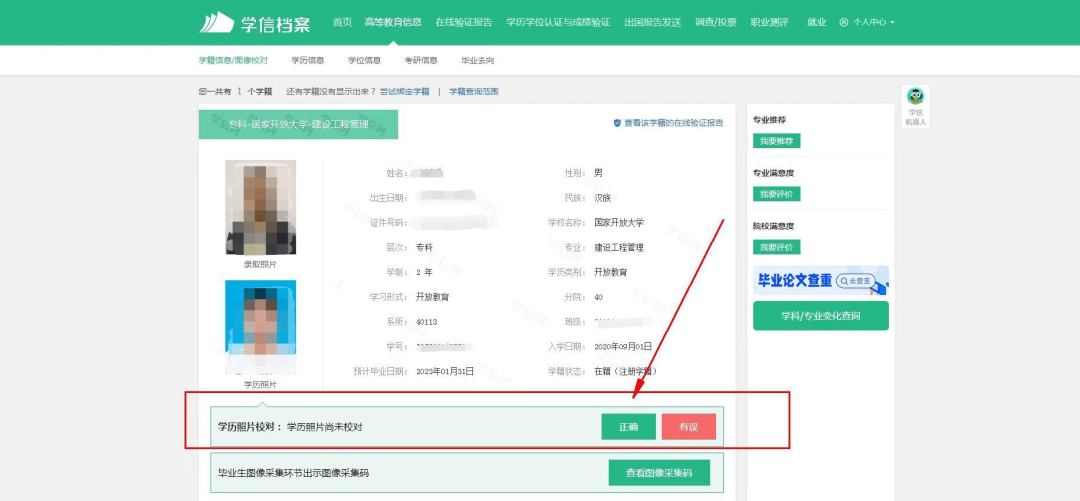1080x501 pixels.
Task: Click the 学科/专业变化查询 button
Action: coord(821,316)
